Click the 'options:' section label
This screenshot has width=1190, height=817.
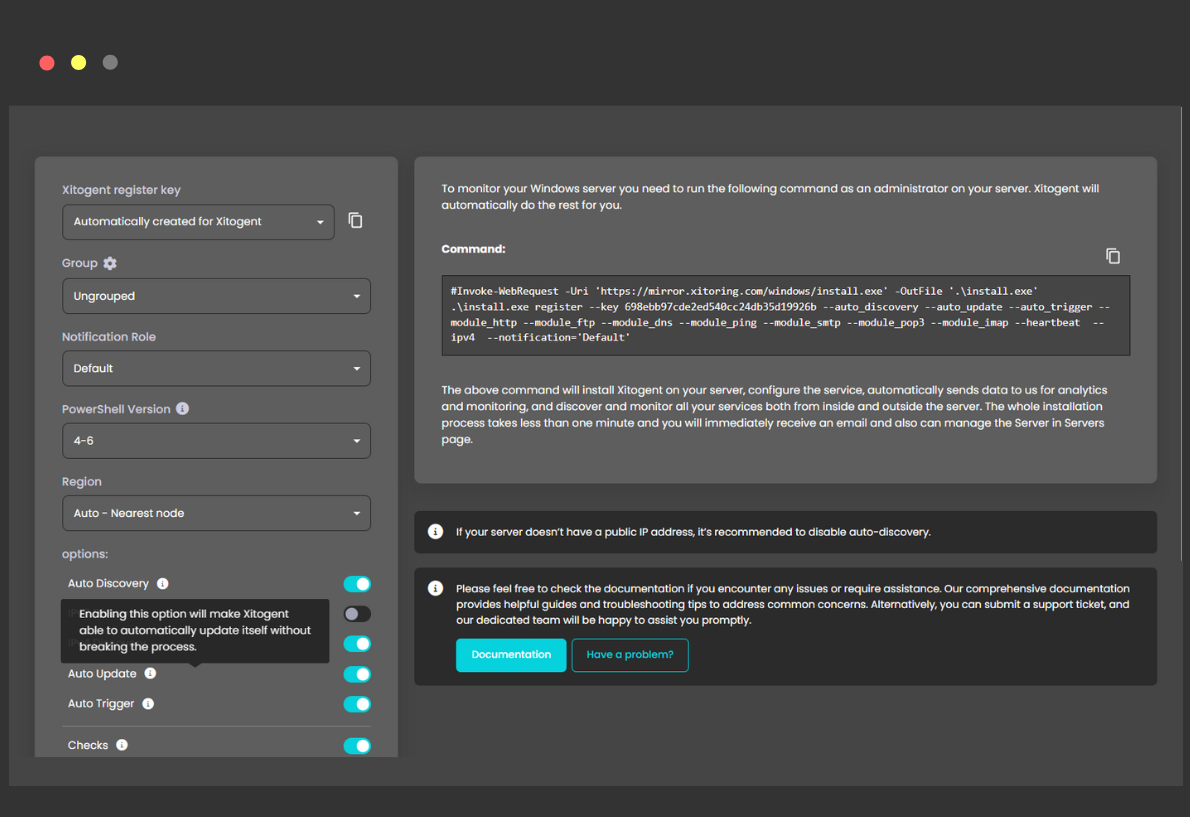(85, 554)
